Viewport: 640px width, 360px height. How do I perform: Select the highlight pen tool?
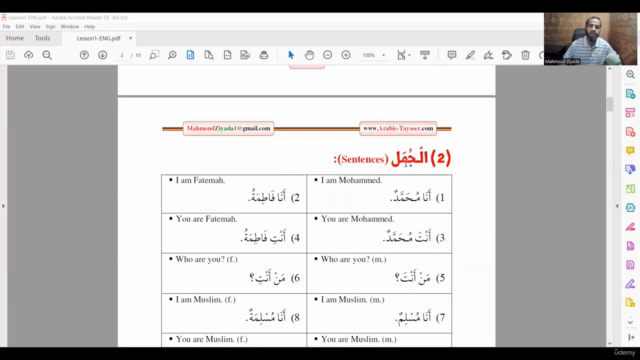470,55
